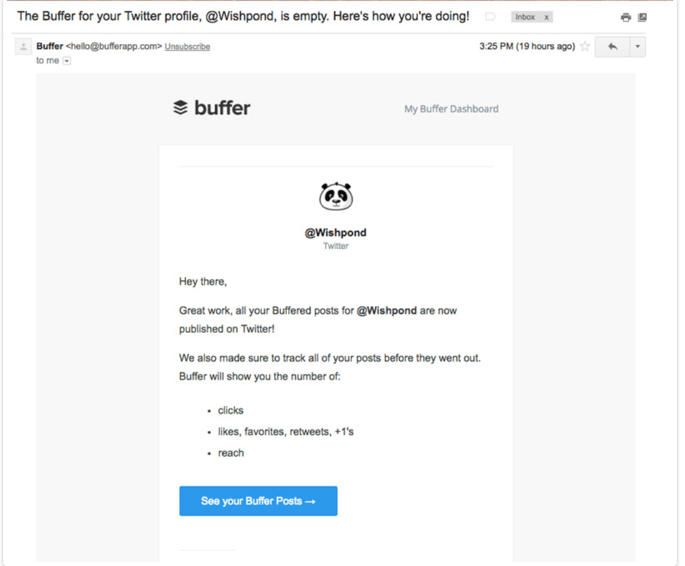Viewport: 685px width, 566px height.
Task: Click the Buffer logo in the email
Action: [211, 108]
